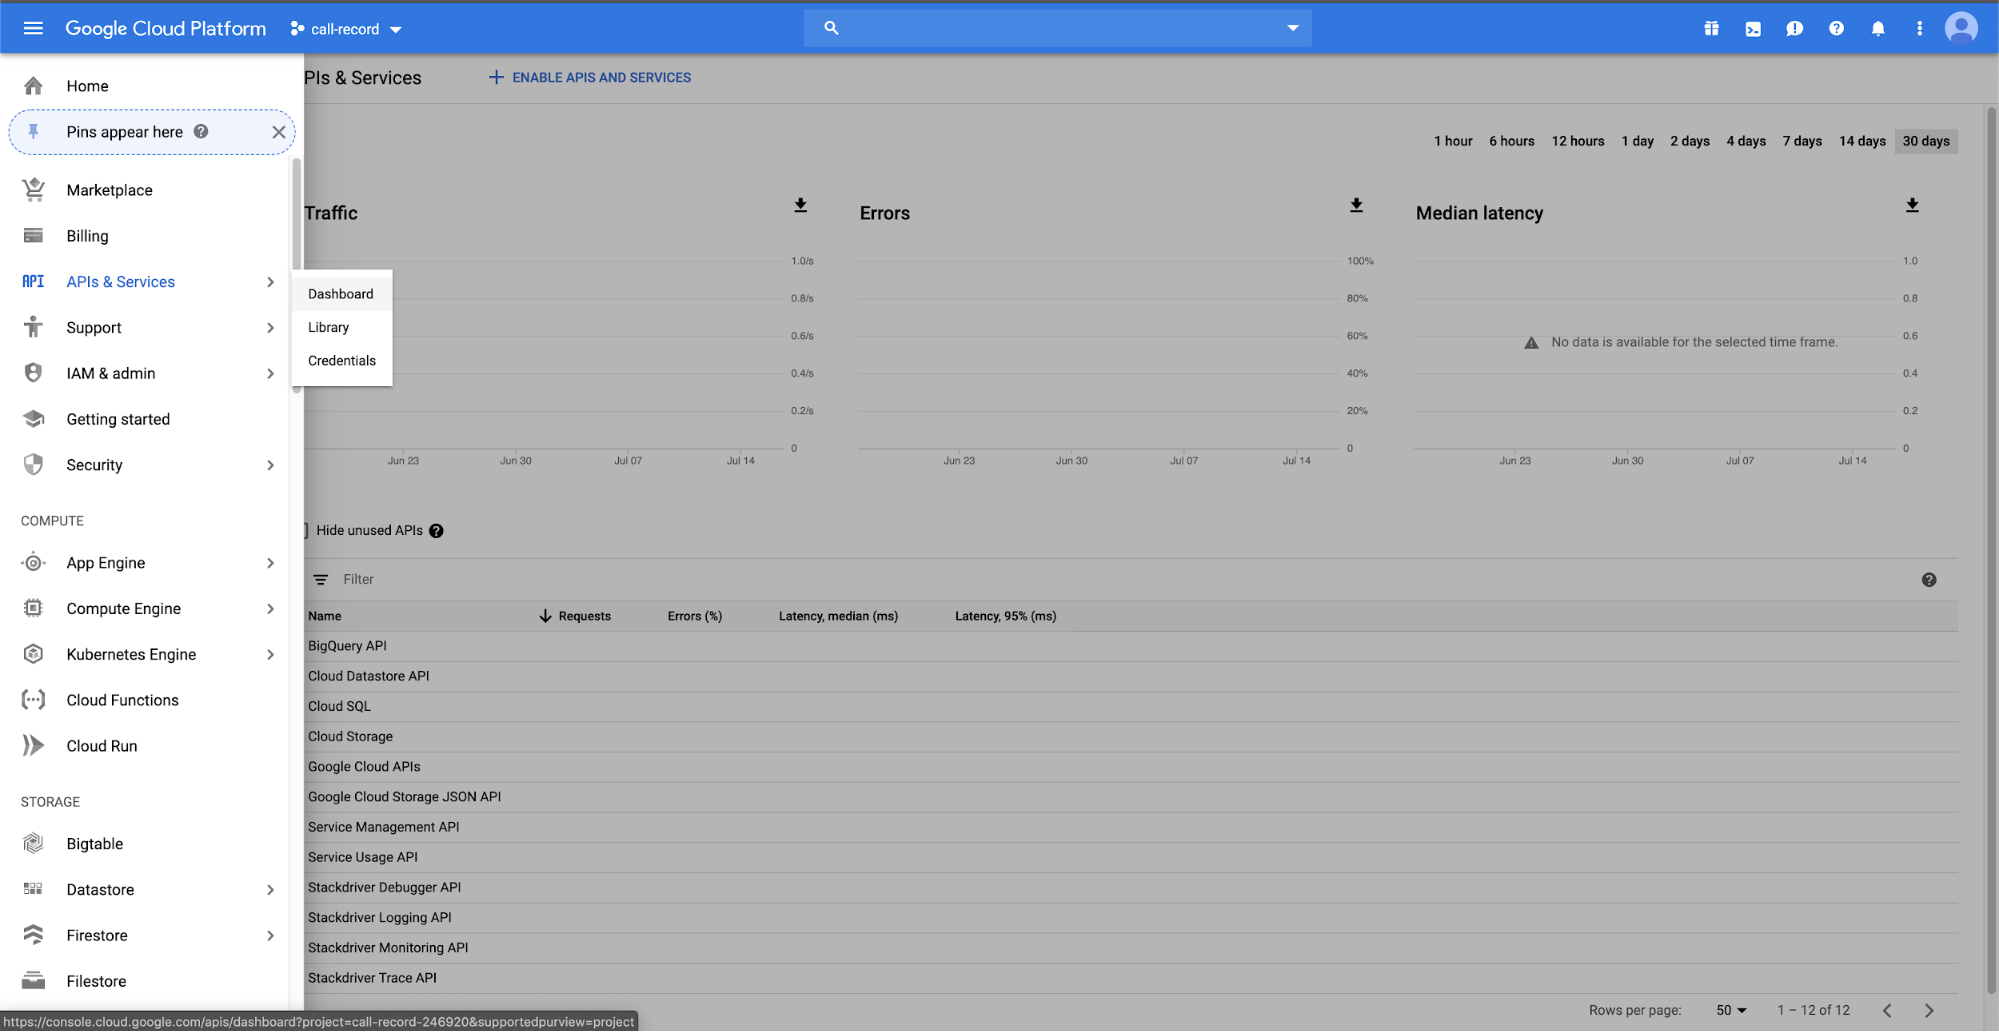Select the 1 hour time range
The image size is (1999, 1032).
click(x=1453, y=141)
